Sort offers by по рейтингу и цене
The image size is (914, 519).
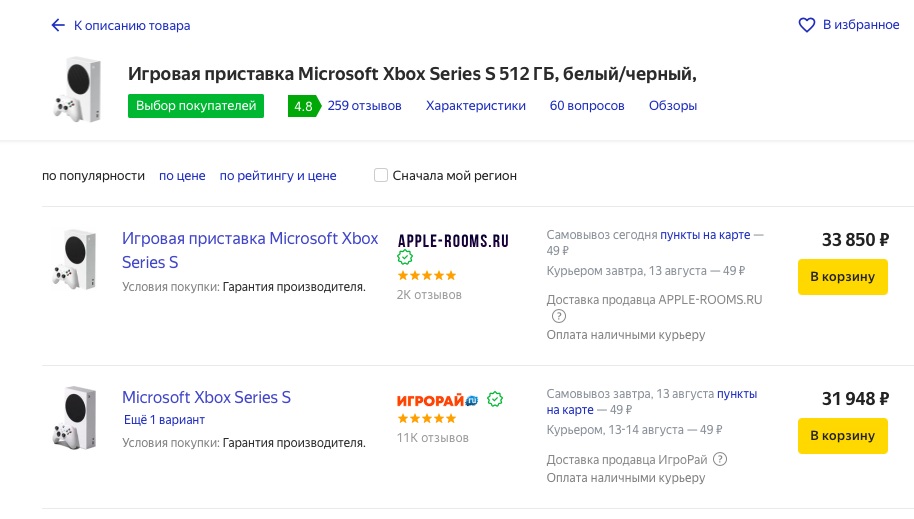point(278,176)
